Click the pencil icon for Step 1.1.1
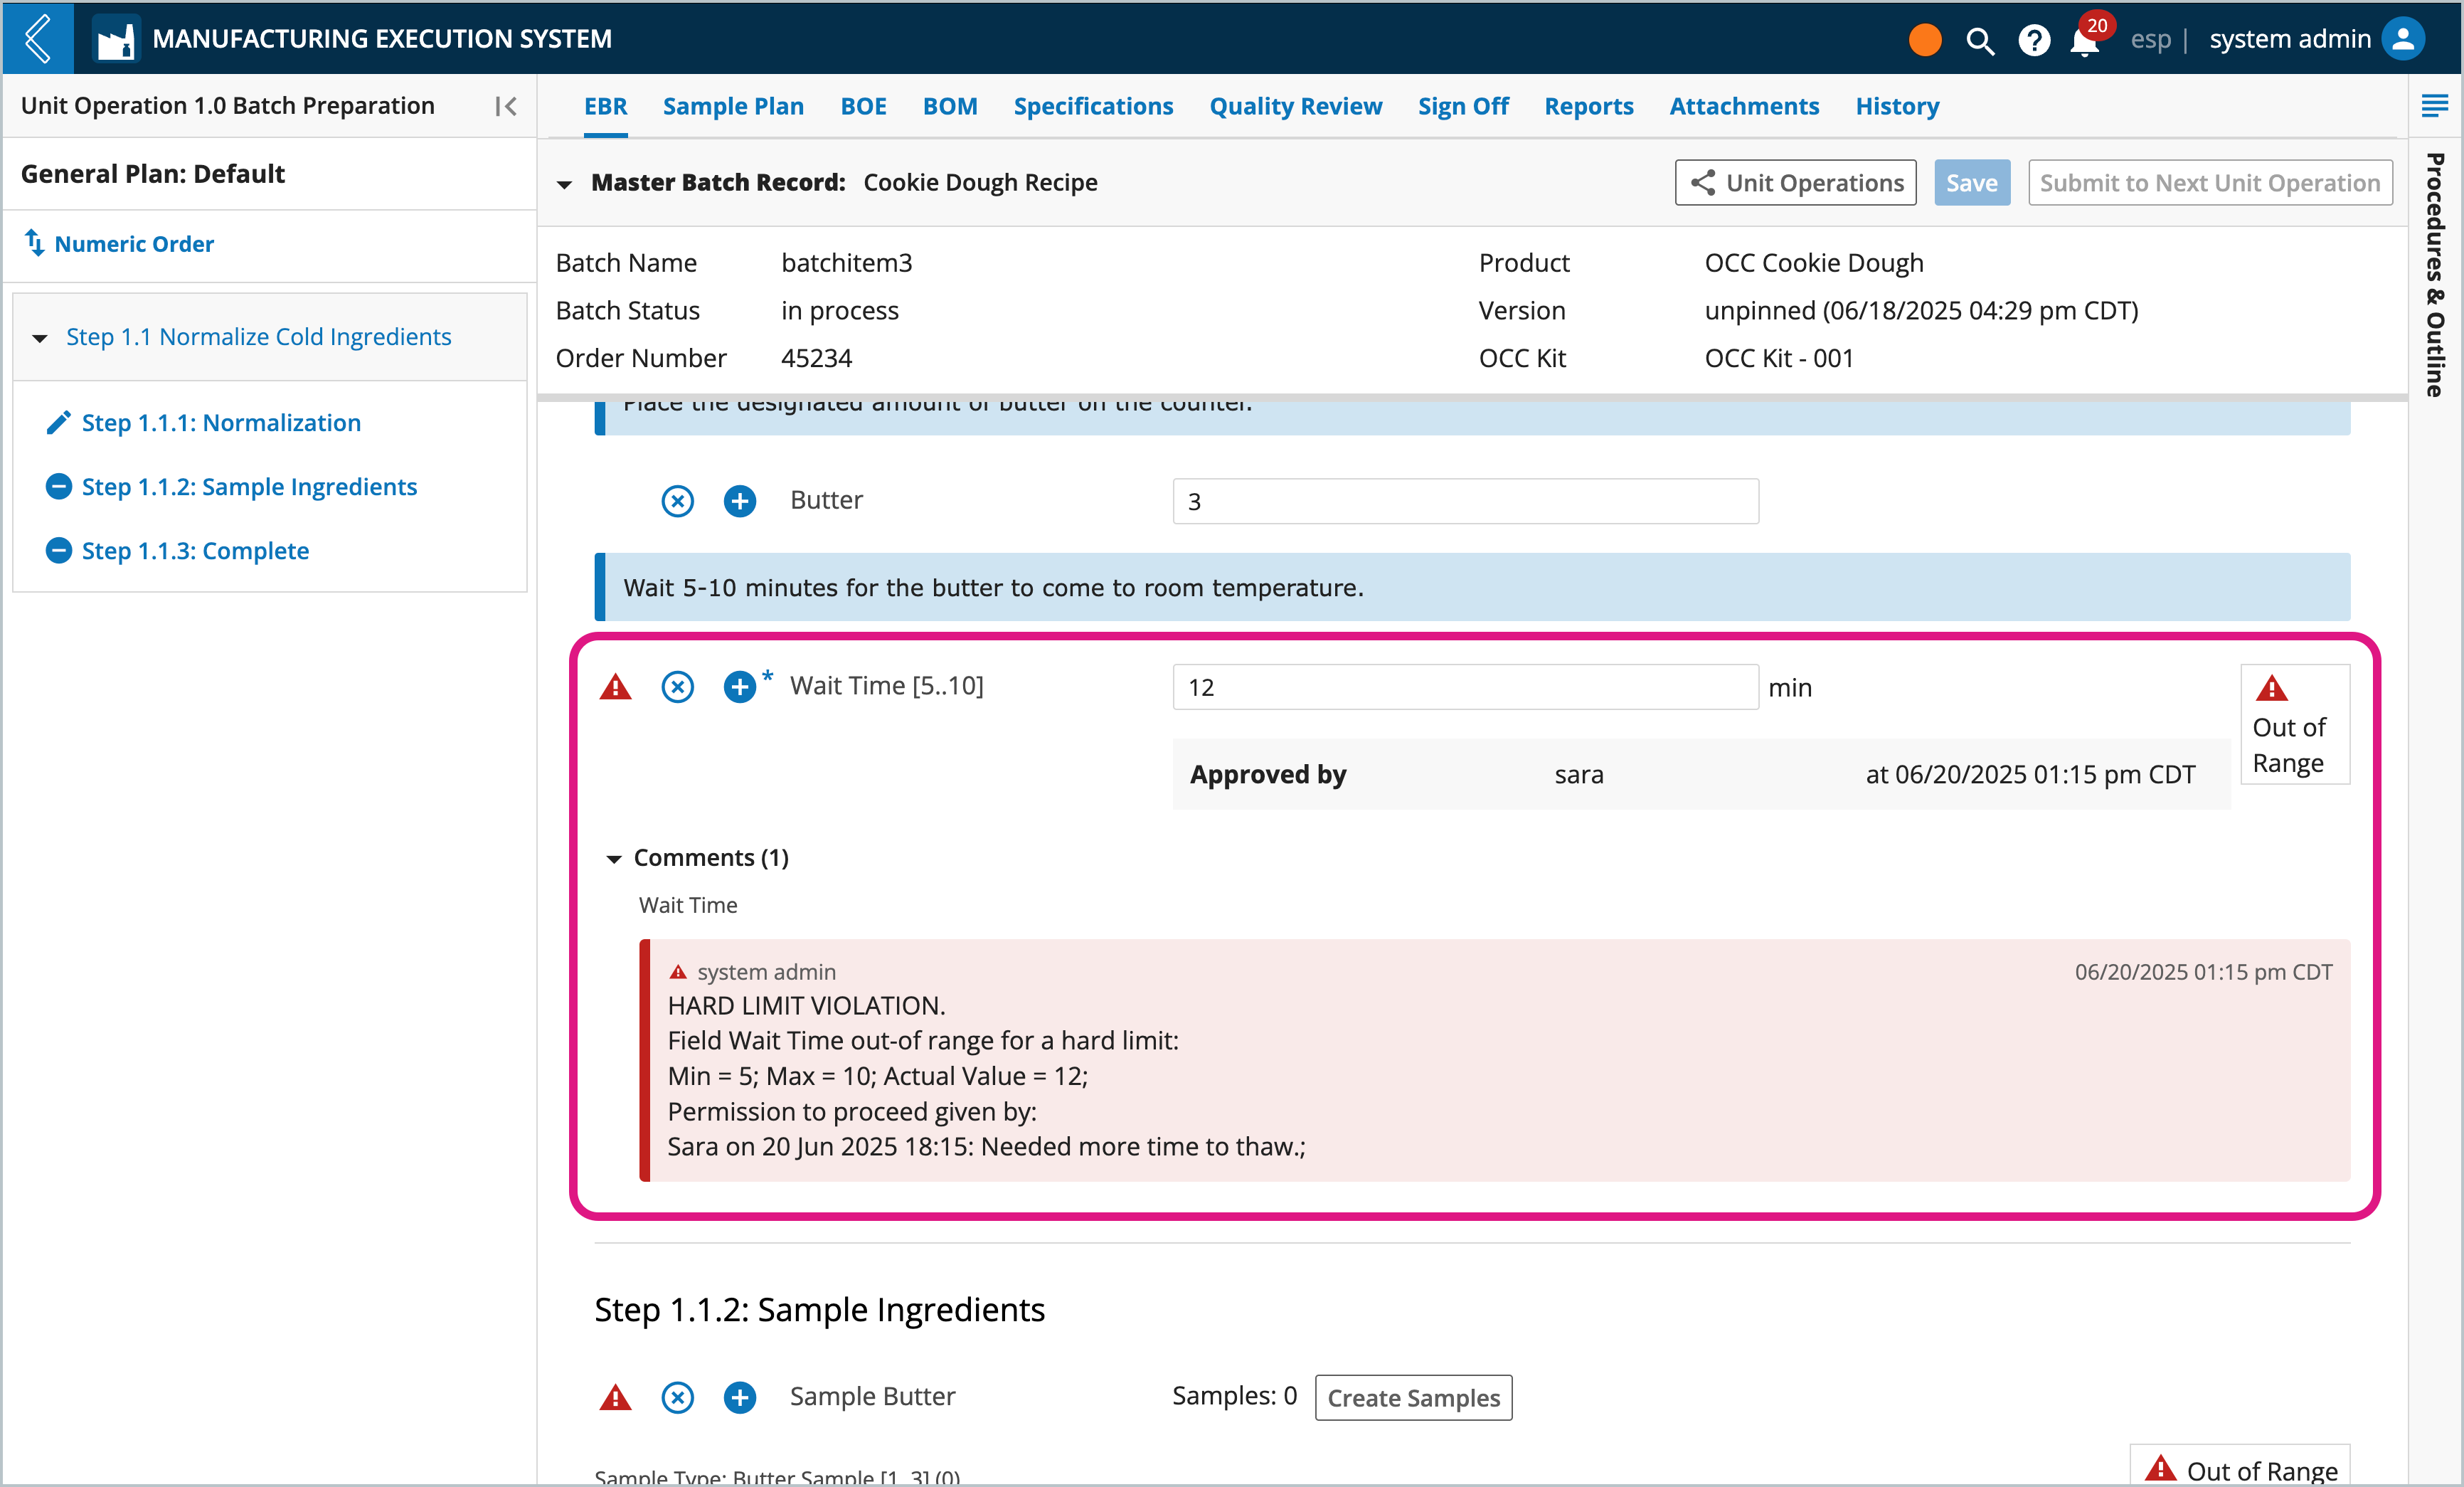Screen dimensions: 2464x1487 [x=58, y=423]
